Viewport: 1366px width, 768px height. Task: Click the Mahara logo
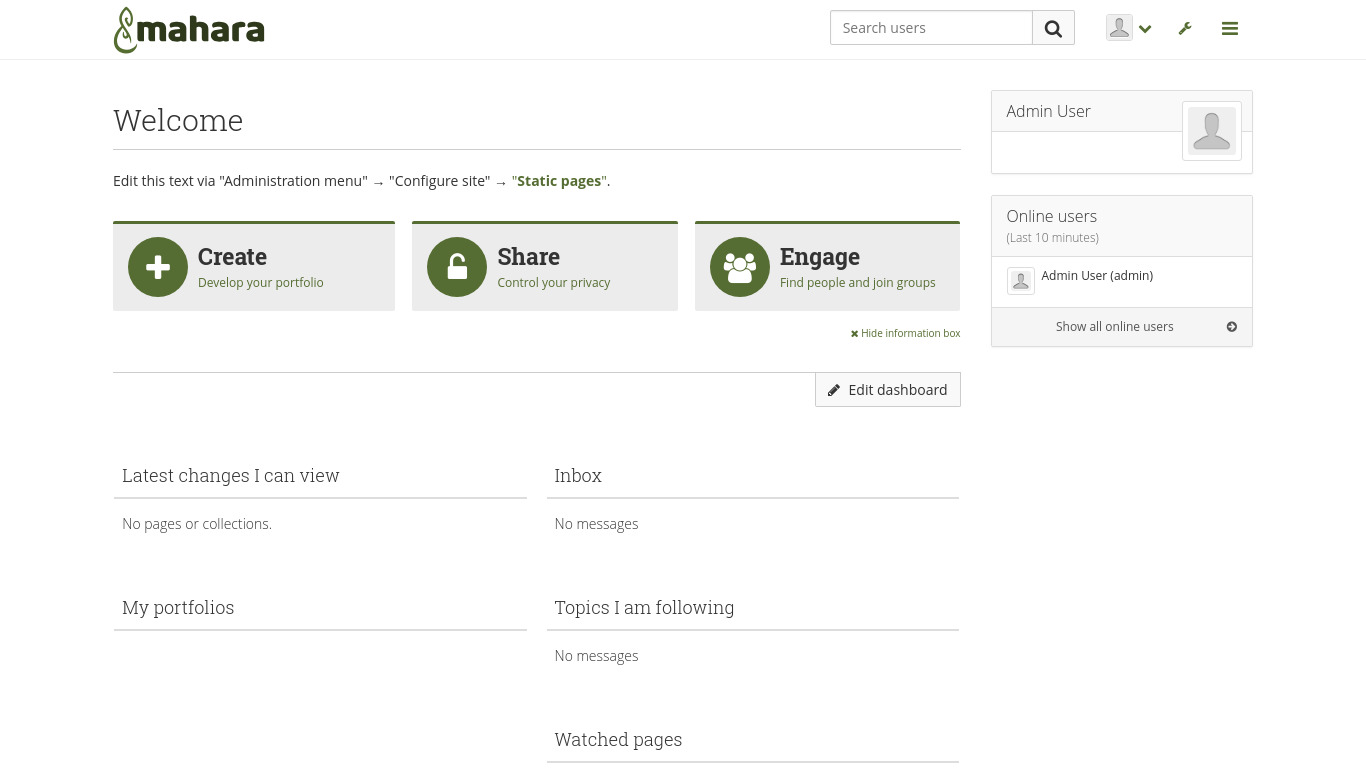[189, 30]
